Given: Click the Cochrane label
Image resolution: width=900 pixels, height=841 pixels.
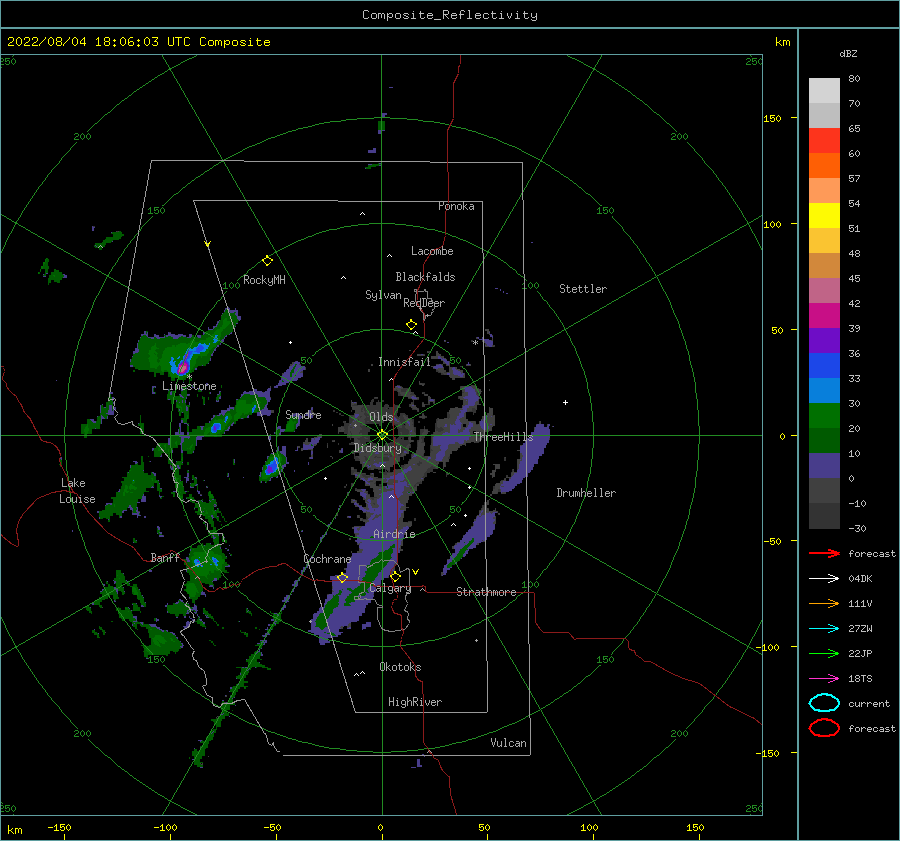Looking at the screenshot, I should [x=327, y=559].
